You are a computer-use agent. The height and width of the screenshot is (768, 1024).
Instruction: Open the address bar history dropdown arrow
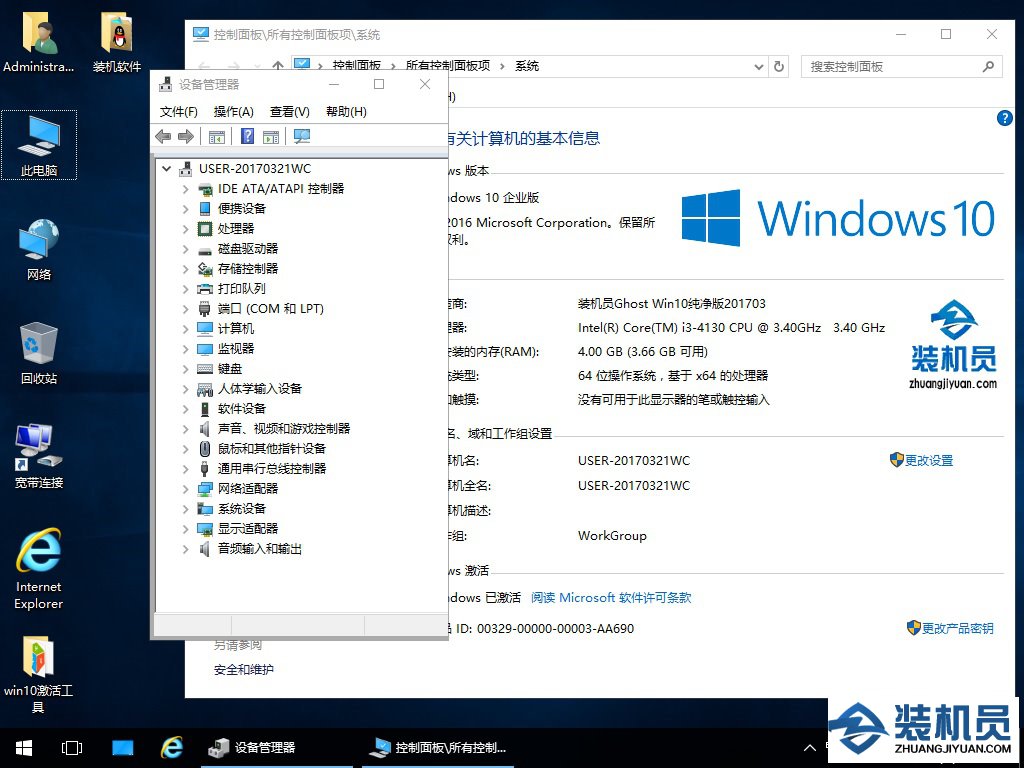click(x=758, y=66)
